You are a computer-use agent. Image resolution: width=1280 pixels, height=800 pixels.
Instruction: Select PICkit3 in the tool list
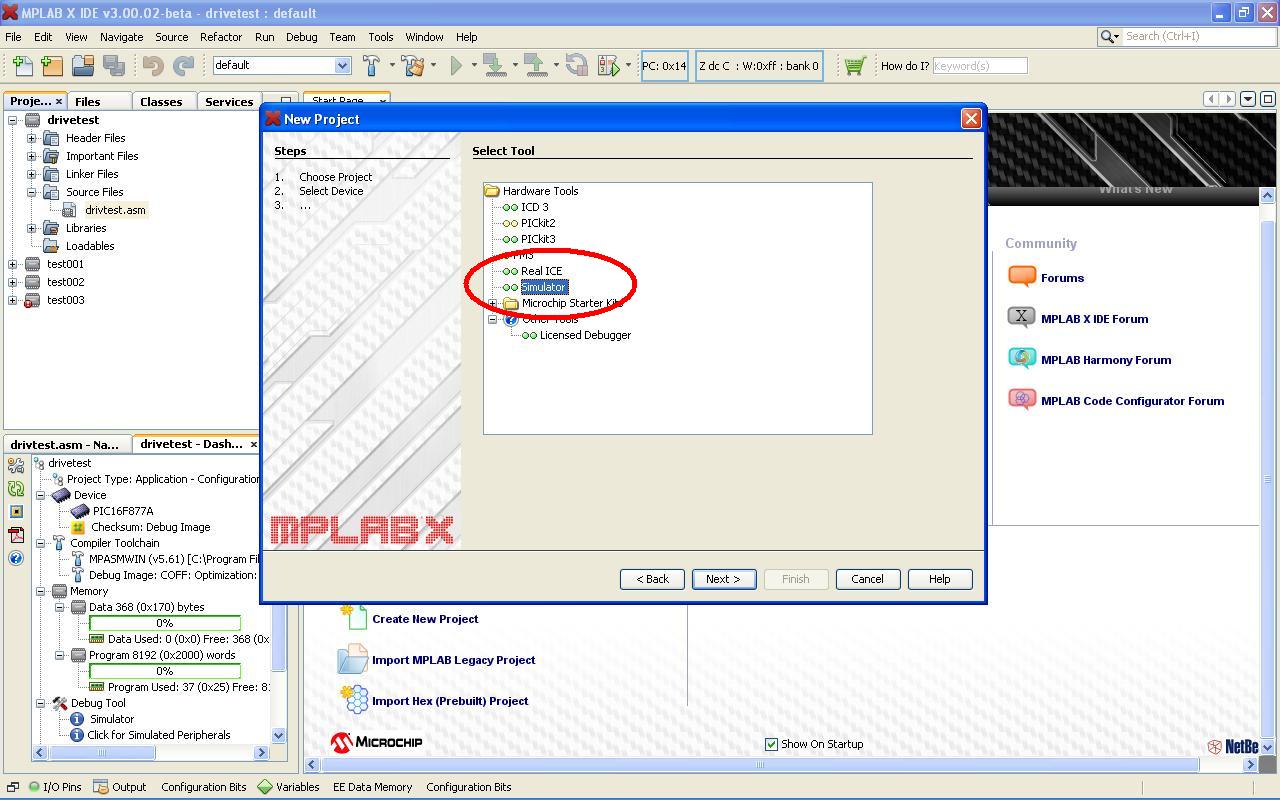pos(538,239)
